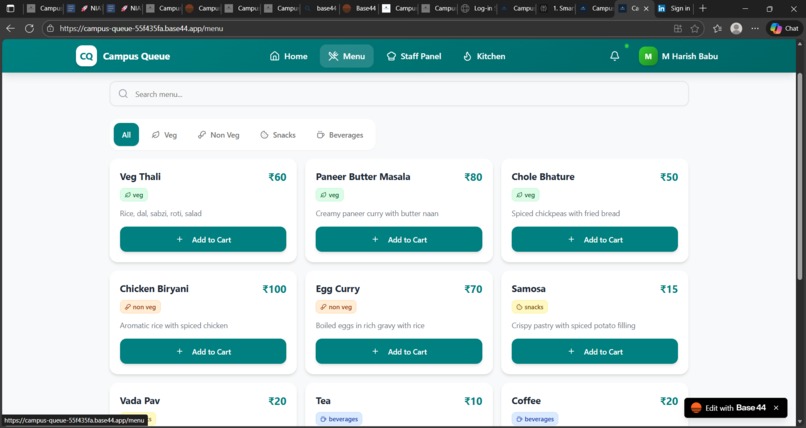Open the new tab plus button

pyautogui.click(x=703, y=9)
